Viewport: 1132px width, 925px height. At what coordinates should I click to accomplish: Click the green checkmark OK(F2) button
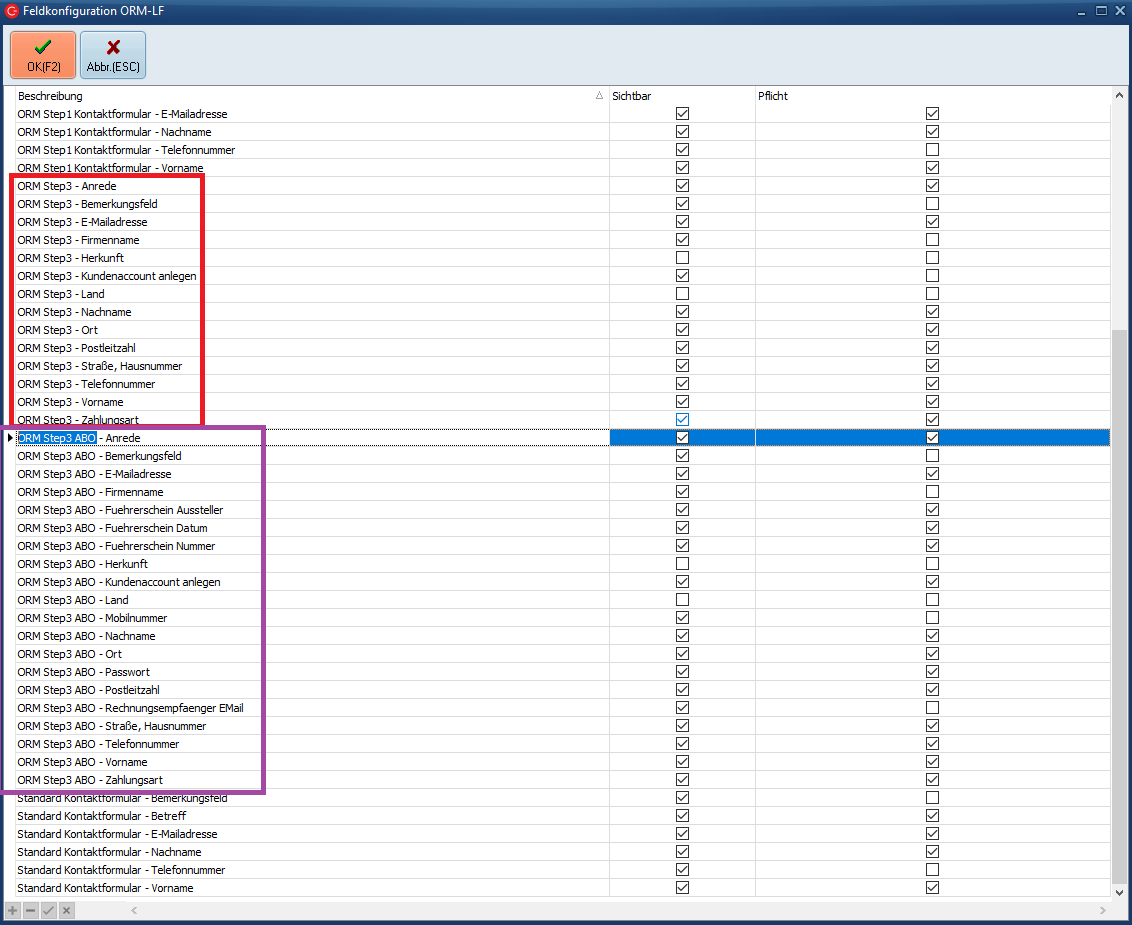pos(43,55)
